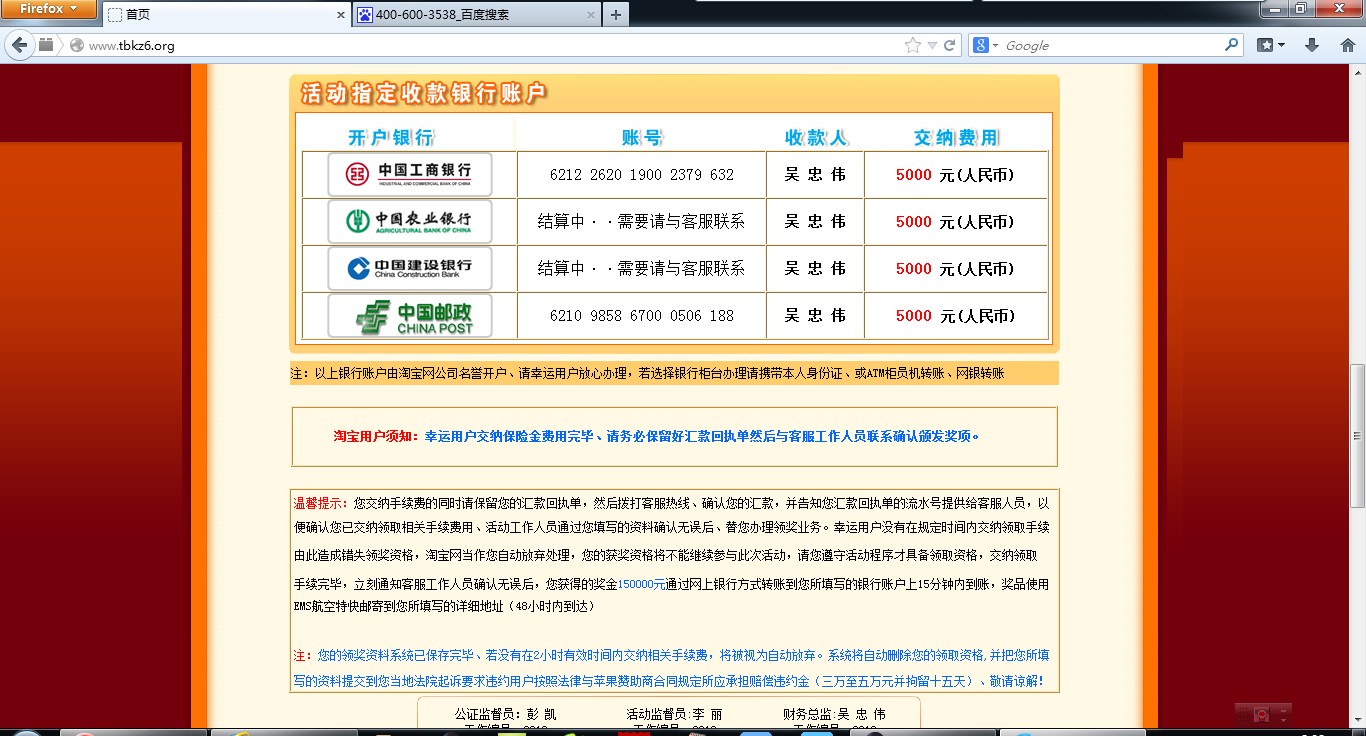The height and width of the screenshot is (736, 1366).
Task: Click the red 温馨提示 label
Action: click(x=321, y=504)
